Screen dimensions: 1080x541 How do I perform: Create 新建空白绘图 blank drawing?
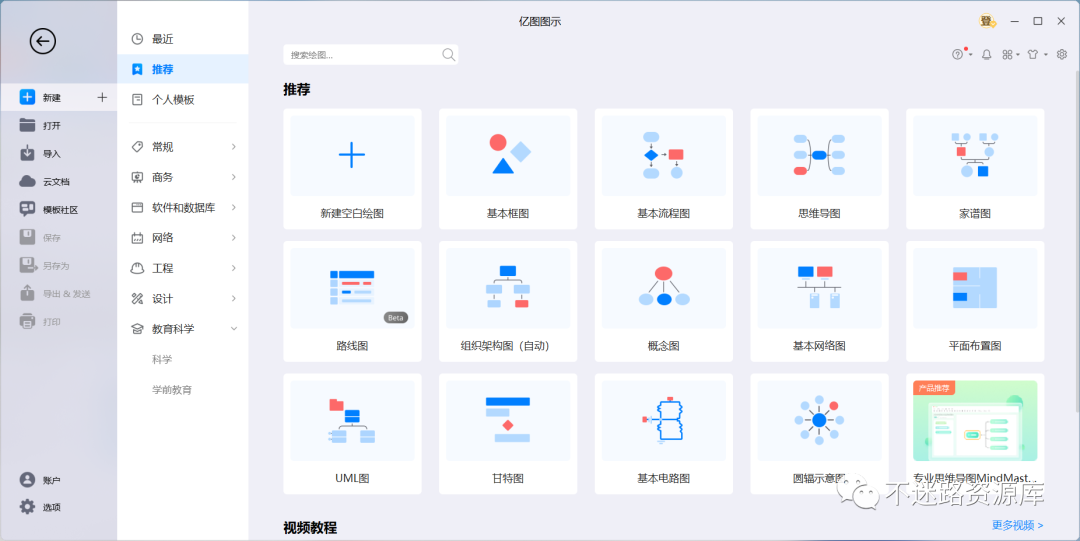[352, 169]
